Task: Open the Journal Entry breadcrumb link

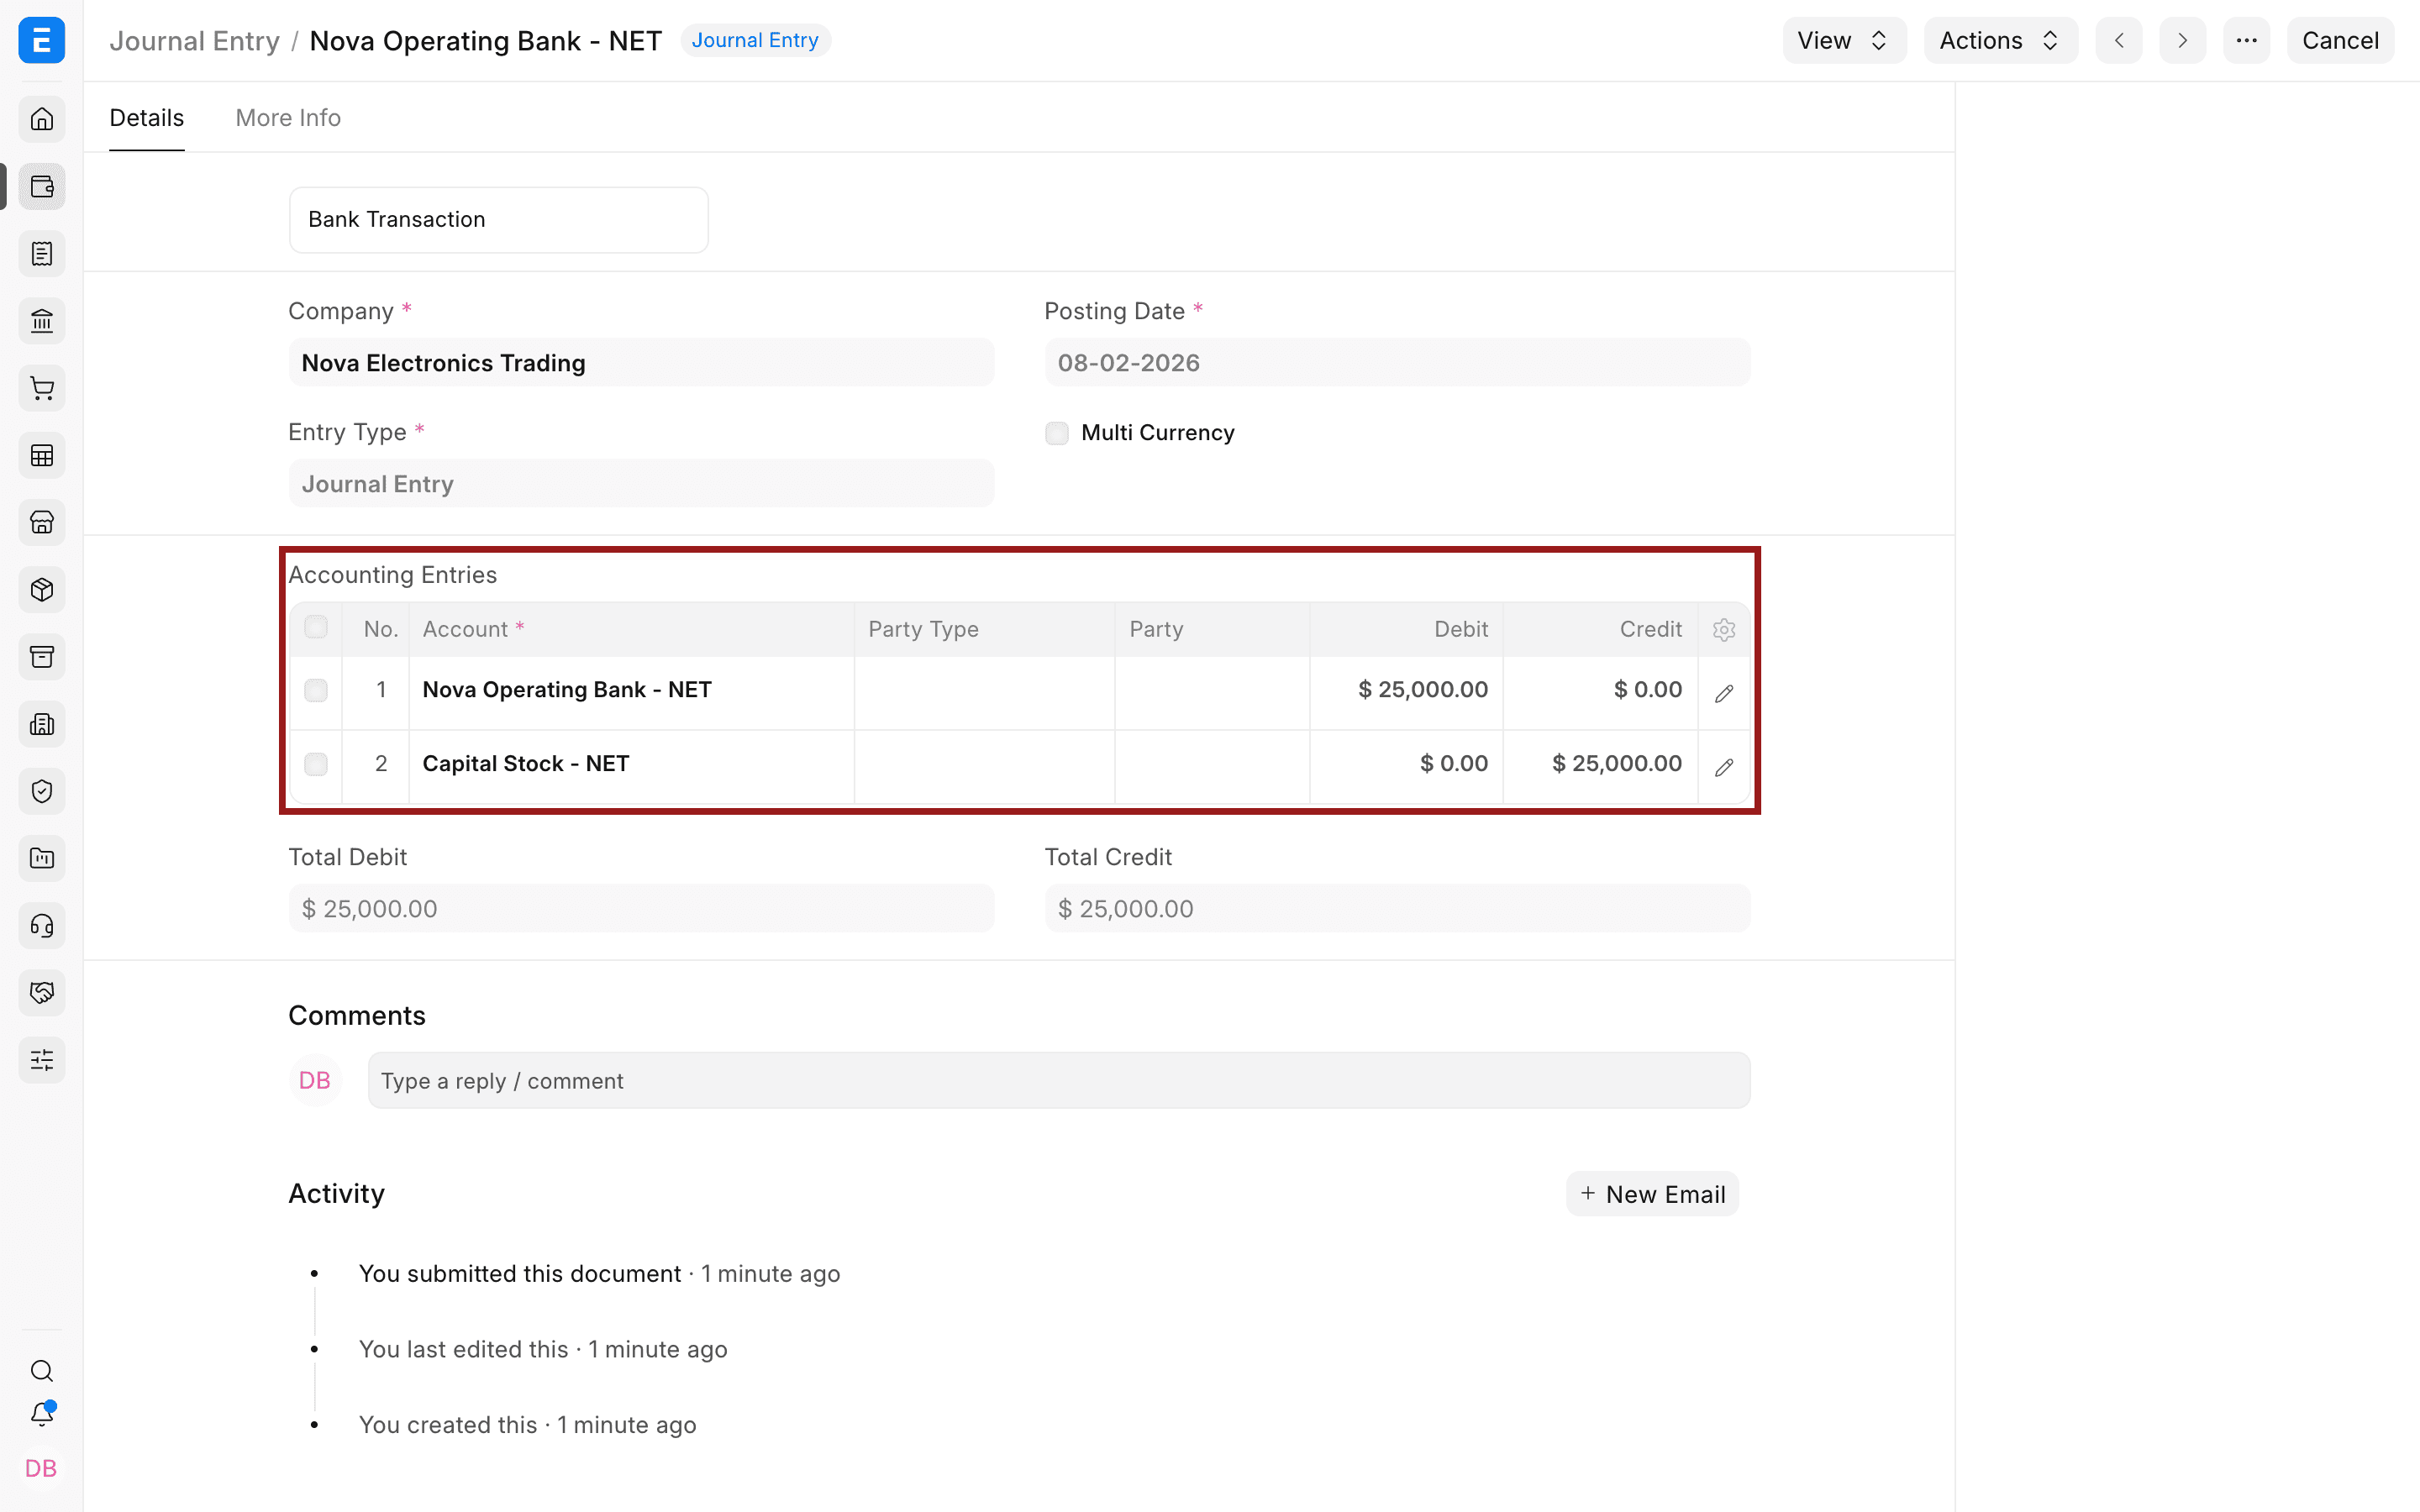Action: [194, 41]
